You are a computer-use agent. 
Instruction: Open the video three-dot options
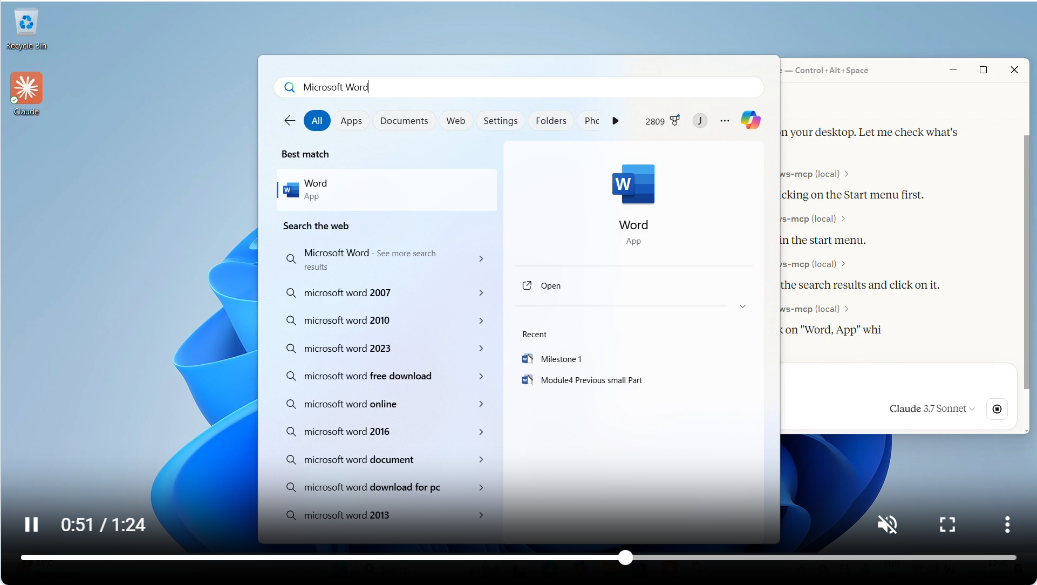pyautogui.click(x=1007, y=525)
